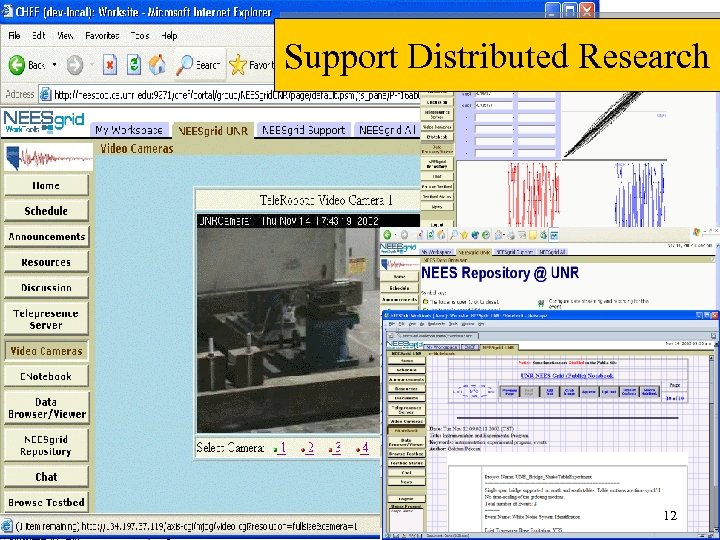Viewport: 720px width, 540px height.
Task: Open ENotebook from the main sidebar
Action: coord(46,376)
